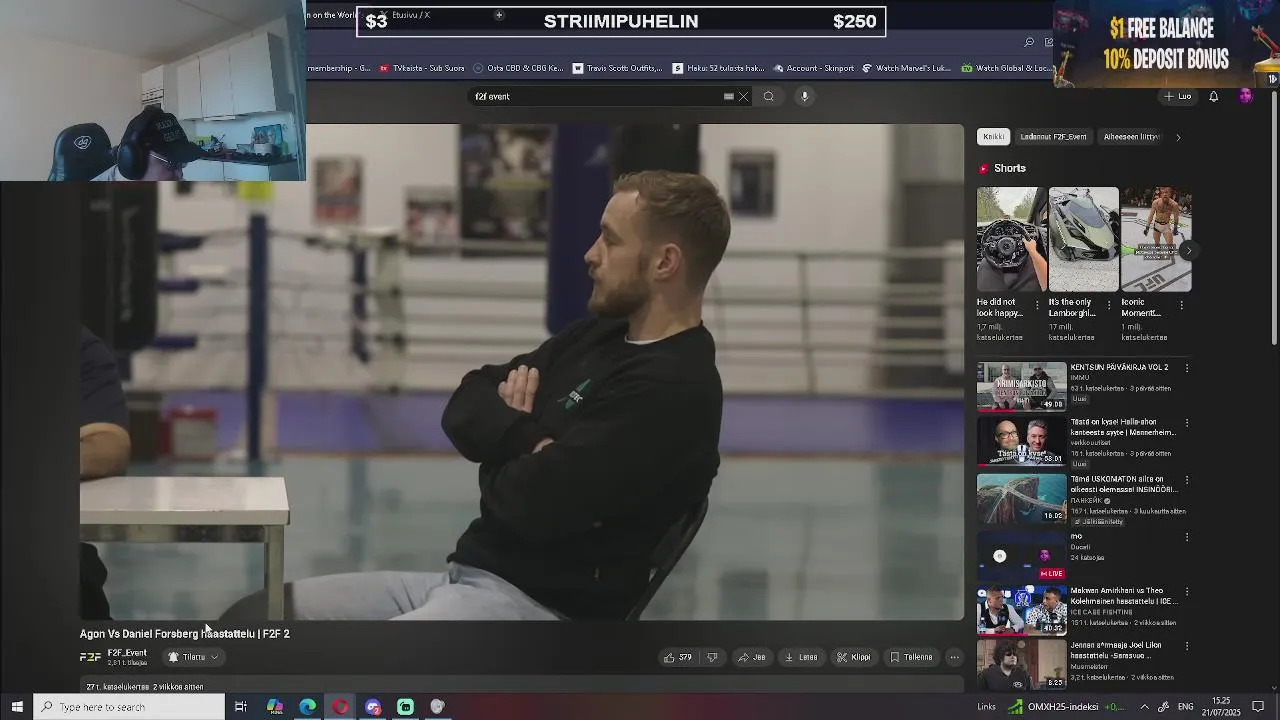Open Microsoft Edge from taskbar
This screenshot has width=1280, height=720.
click(308, 707)
